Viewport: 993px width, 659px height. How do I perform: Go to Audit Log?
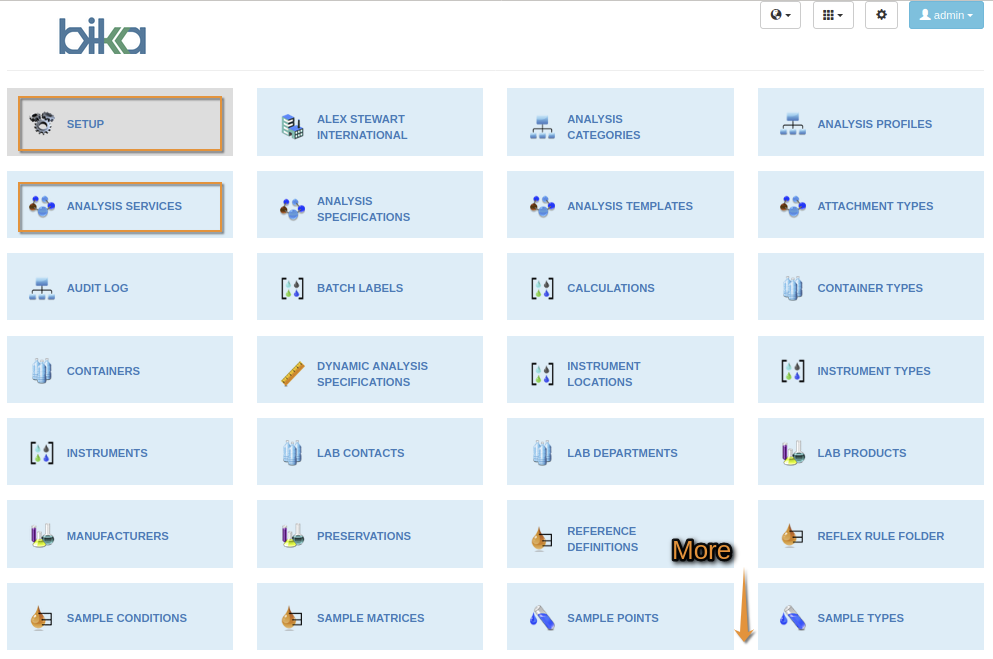(97, 288)
